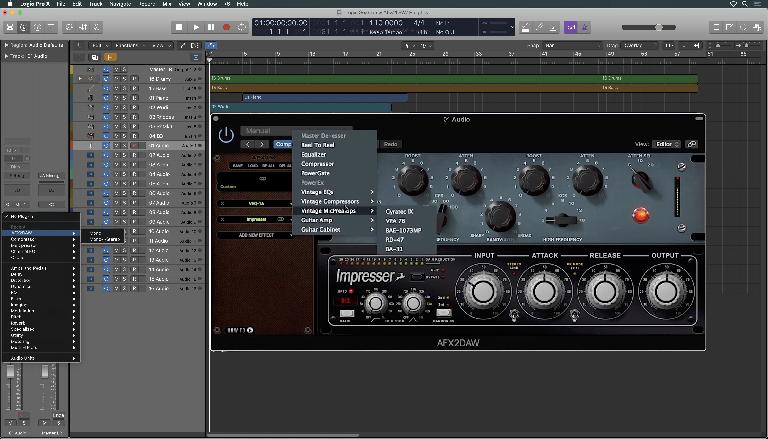The width and height of the screenshot is (768, 439).
Task: Open the Audio Units plugin submenu
Action: click(41, 358)
